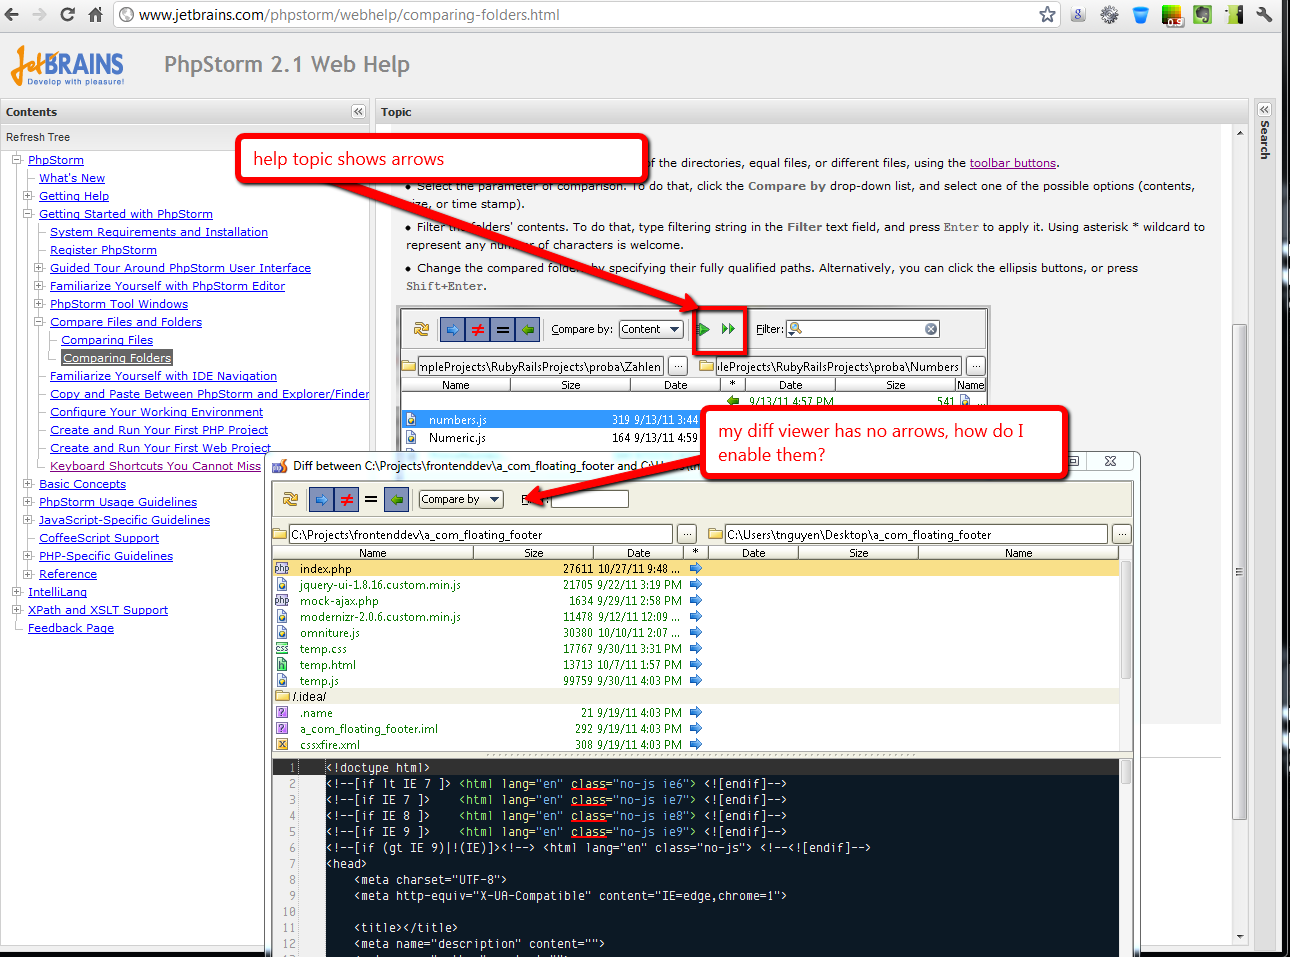Click the JetBrains logo

[68, 66]
